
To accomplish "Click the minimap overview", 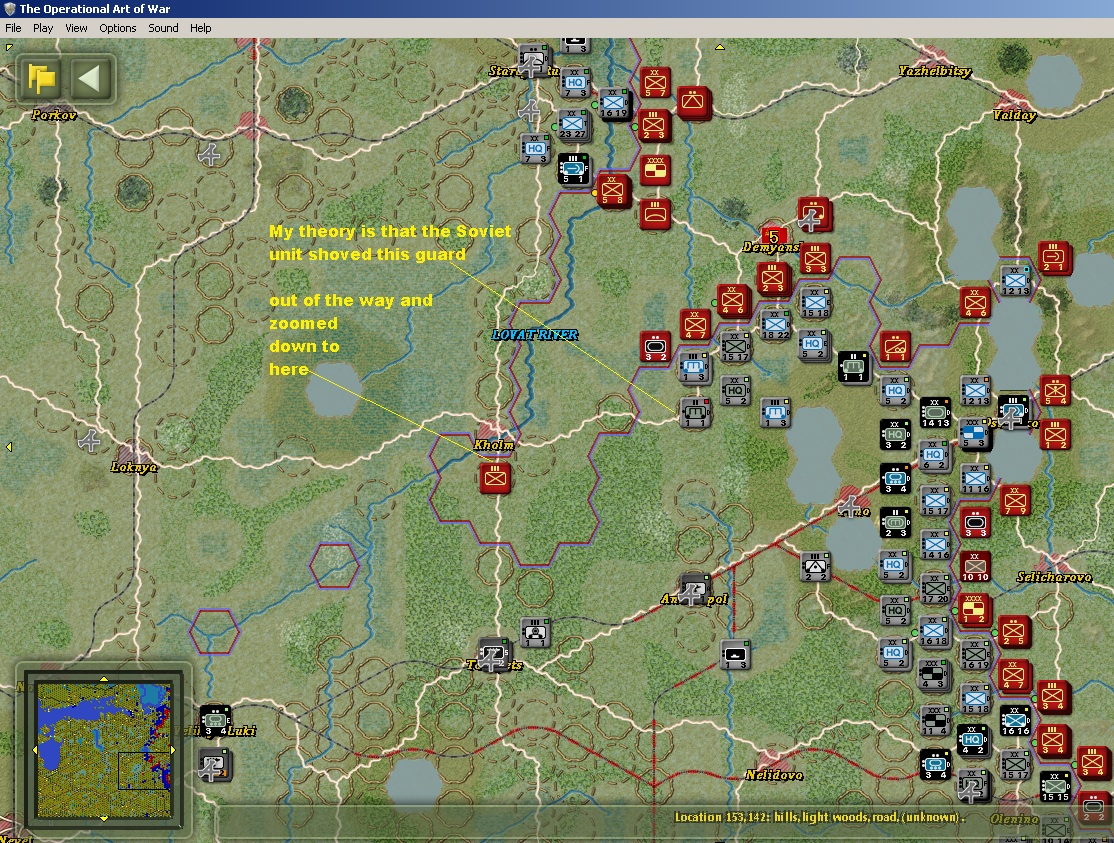I will [x=104, y=749].
